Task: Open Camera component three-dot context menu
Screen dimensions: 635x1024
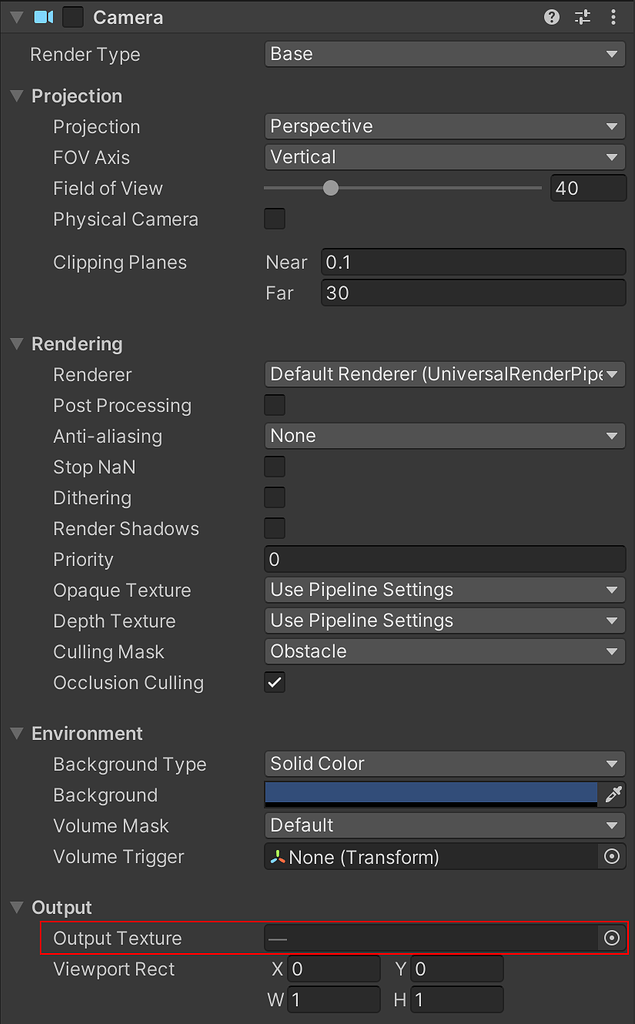Action: [613, 17]
